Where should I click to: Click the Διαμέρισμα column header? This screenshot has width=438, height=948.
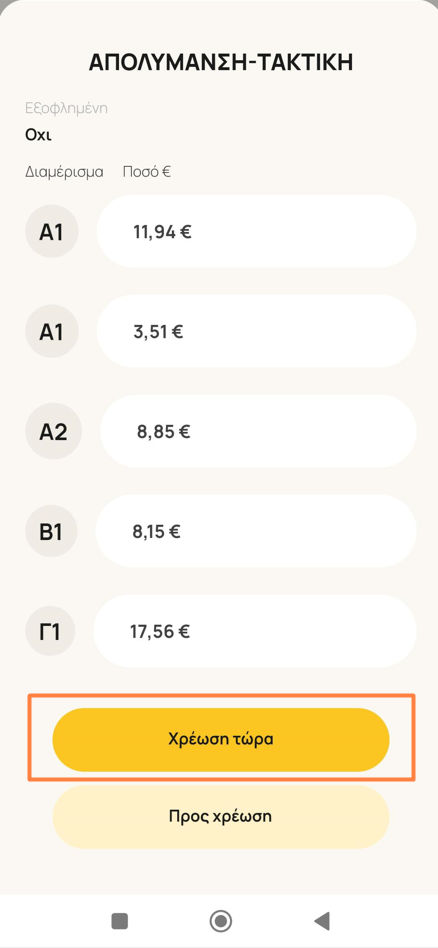point(64,172)
